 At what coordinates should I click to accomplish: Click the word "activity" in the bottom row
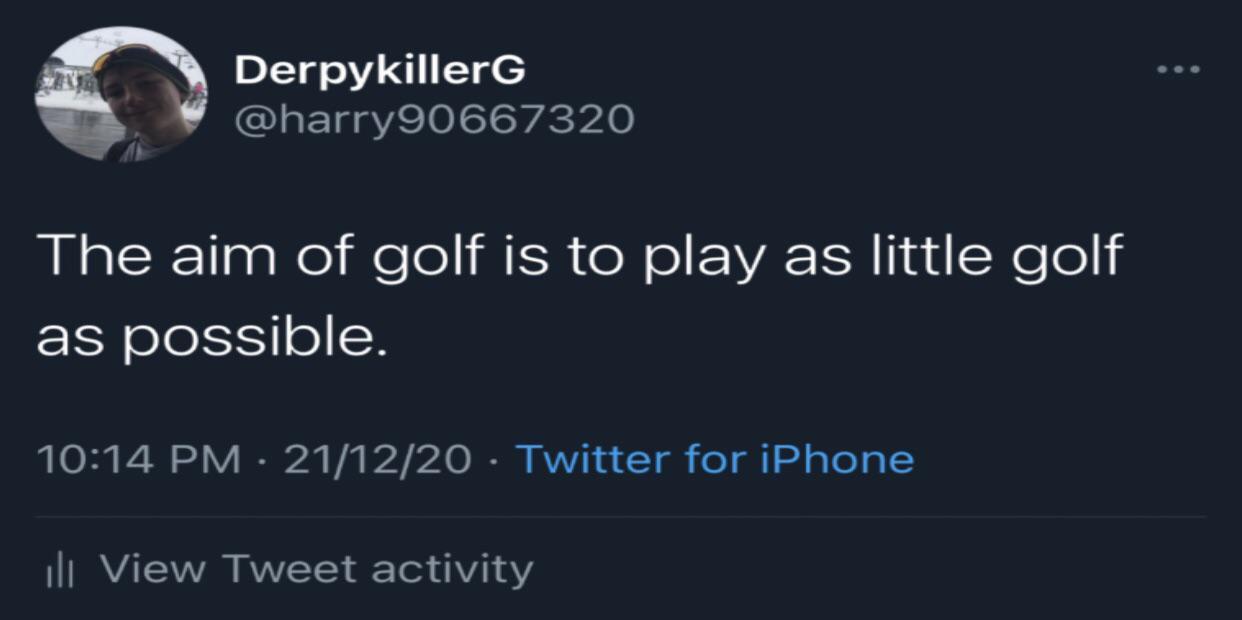tap(452, 569)
